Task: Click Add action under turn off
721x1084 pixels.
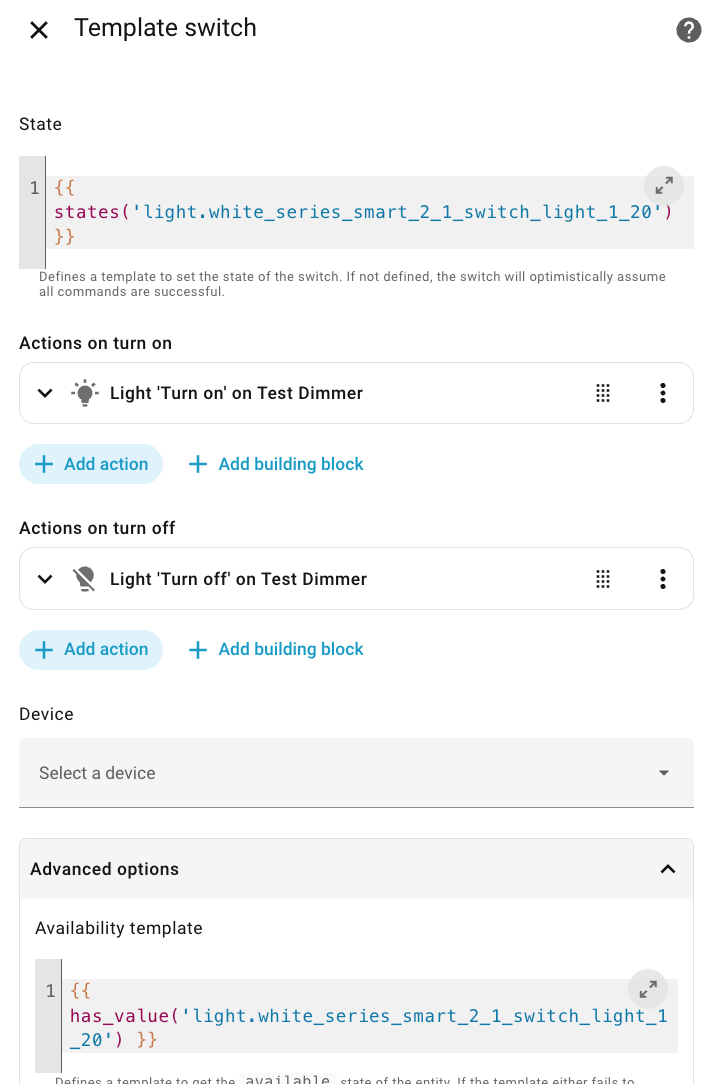Action: [x=91, y=650]
